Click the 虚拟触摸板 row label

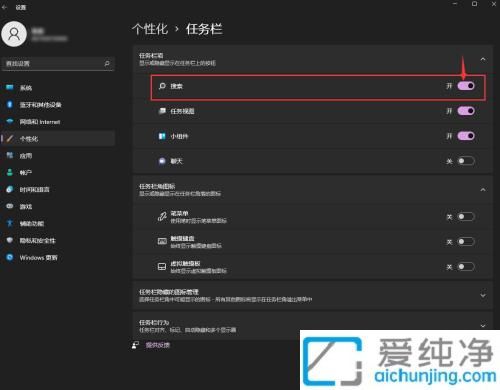[185, 263]
